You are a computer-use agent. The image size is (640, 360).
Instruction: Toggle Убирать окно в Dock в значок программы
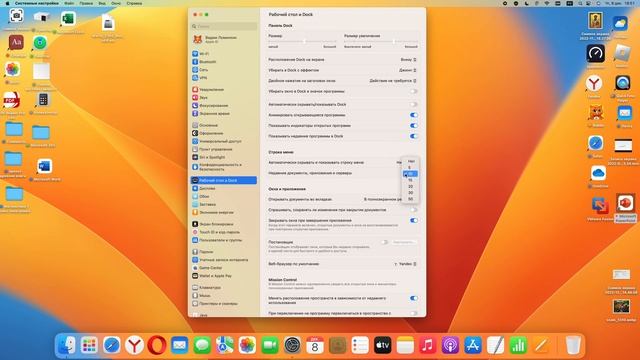(413, 91)
